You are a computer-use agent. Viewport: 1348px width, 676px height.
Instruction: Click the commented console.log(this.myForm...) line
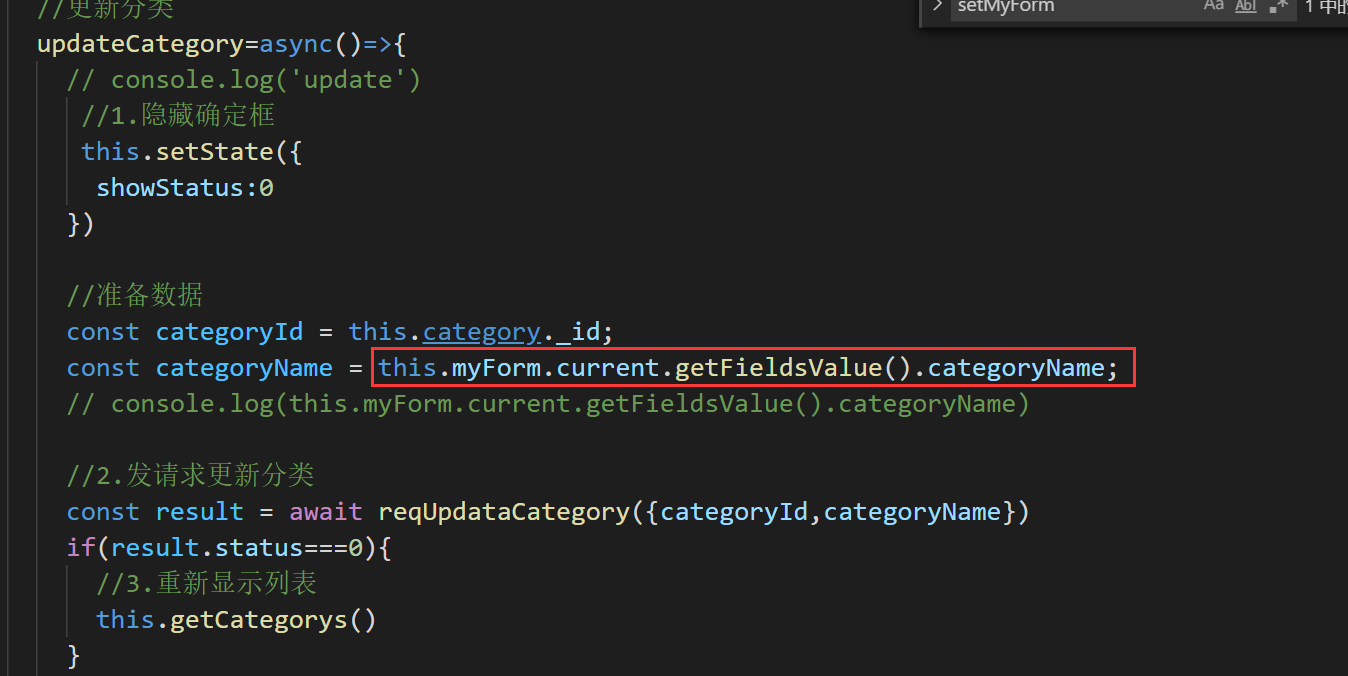click(548, 403)
